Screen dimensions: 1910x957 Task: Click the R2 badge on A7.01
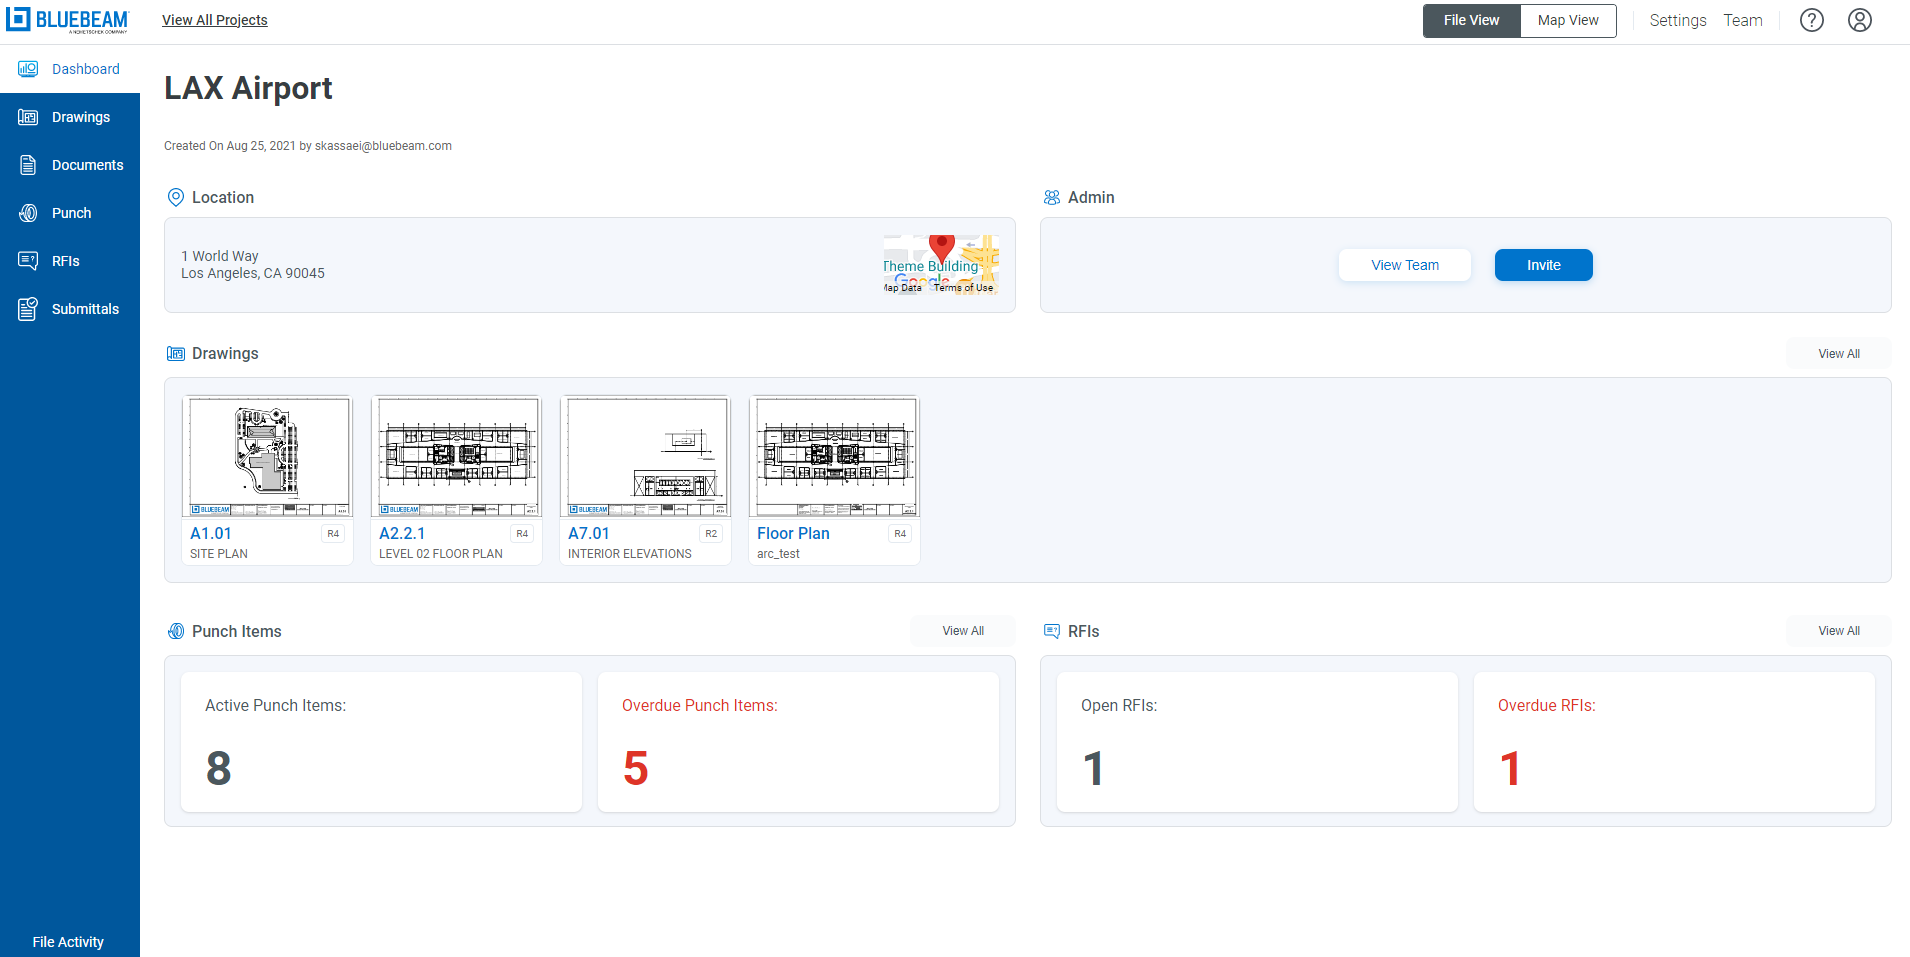click(711, 534)
